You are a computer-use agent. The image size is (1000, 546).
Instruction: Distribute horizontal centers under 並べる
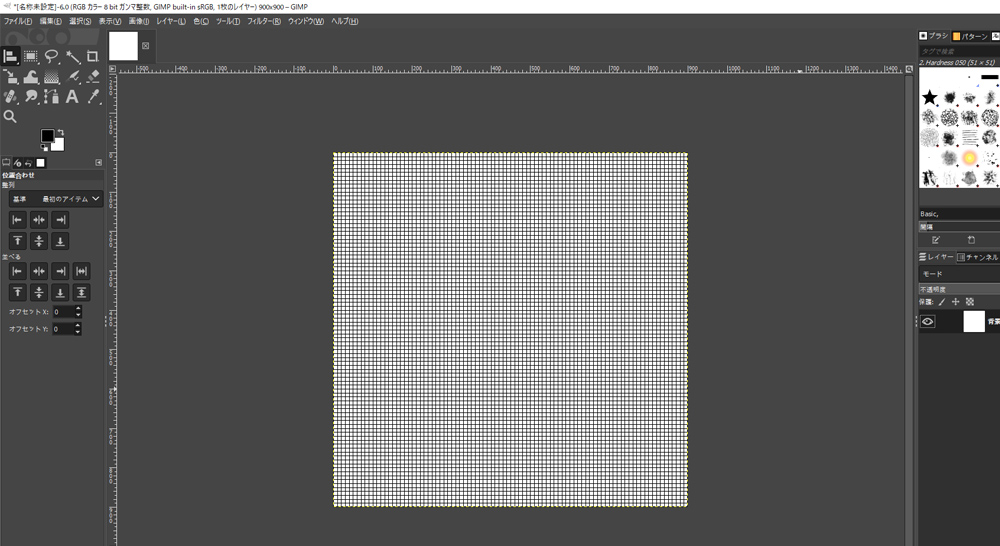[x=39, y=271]
